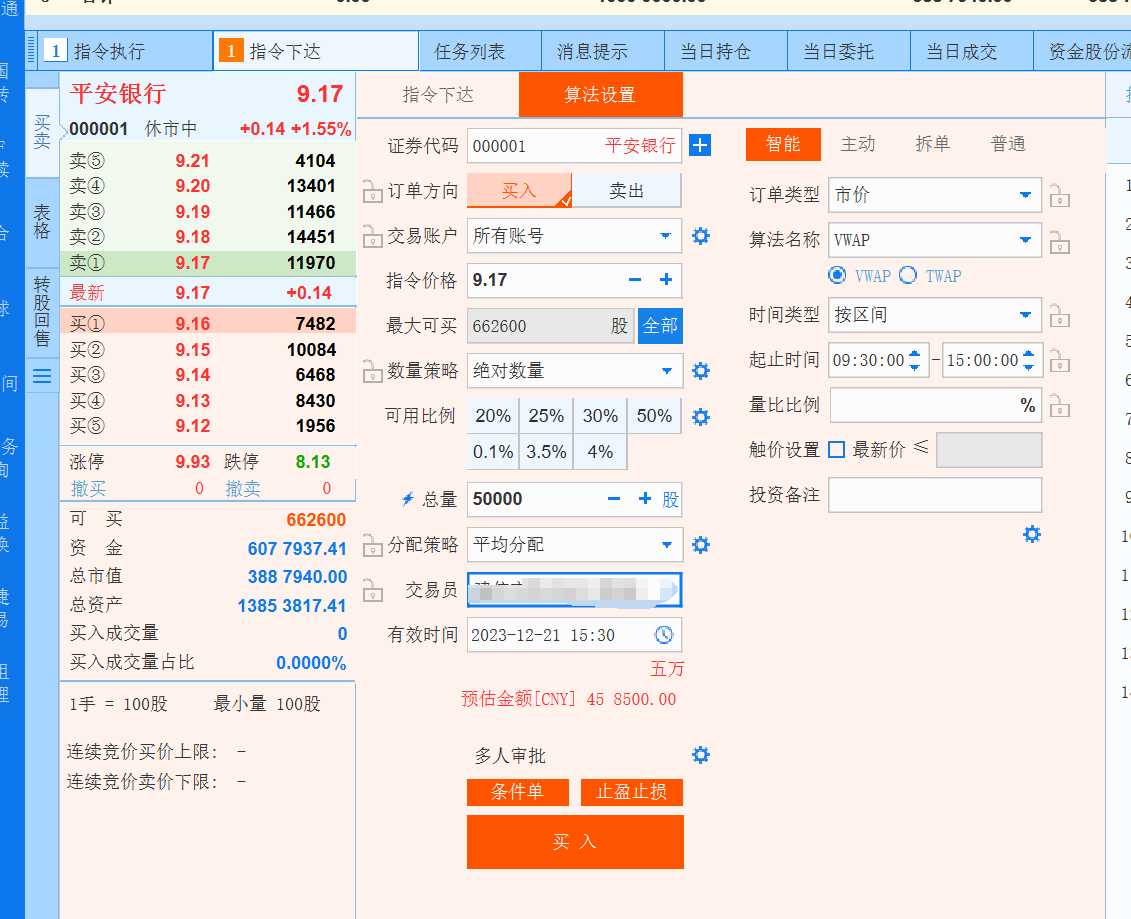Toggle lock icon right of 订单类型
1131x919 pixels.
pyautogui.click(x=1060, y=195)
